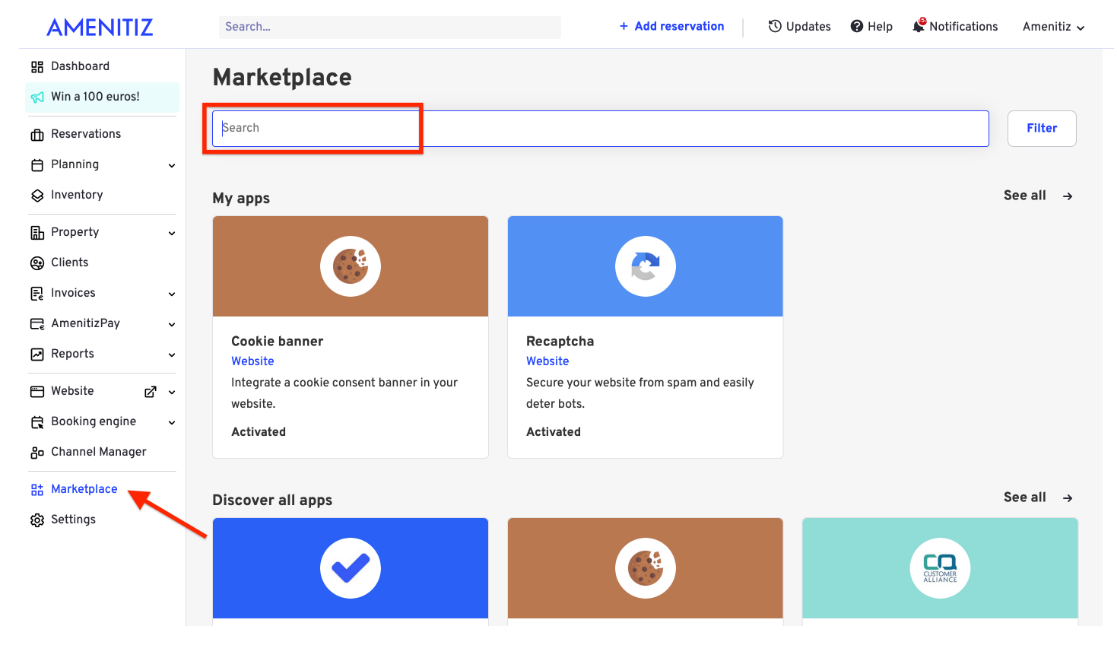This screenshot has width=1117, height=651.
Task: Go to Channel Manager in sidebar
Action: (98, 452)
